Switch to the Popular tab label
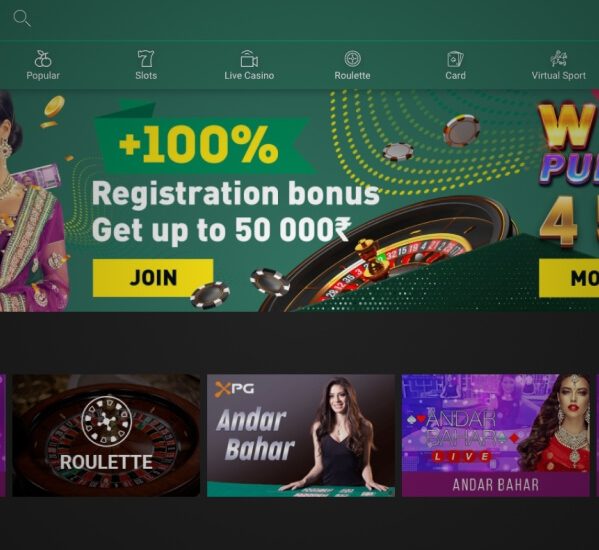Screen dimensions: 599x550 tap(43, 76)
